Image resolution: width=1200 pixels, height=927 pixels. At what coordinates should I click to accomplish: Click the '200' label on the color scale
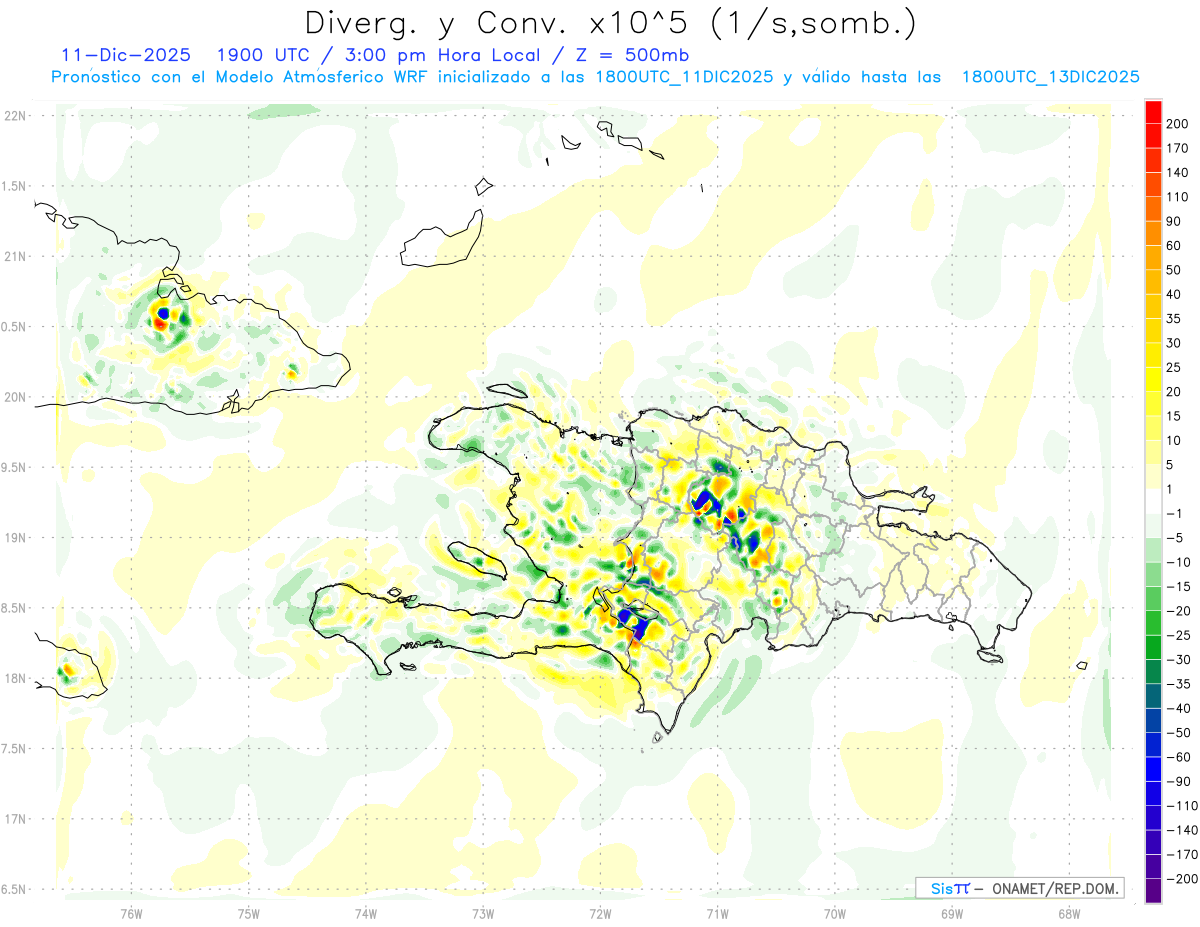1180,124
